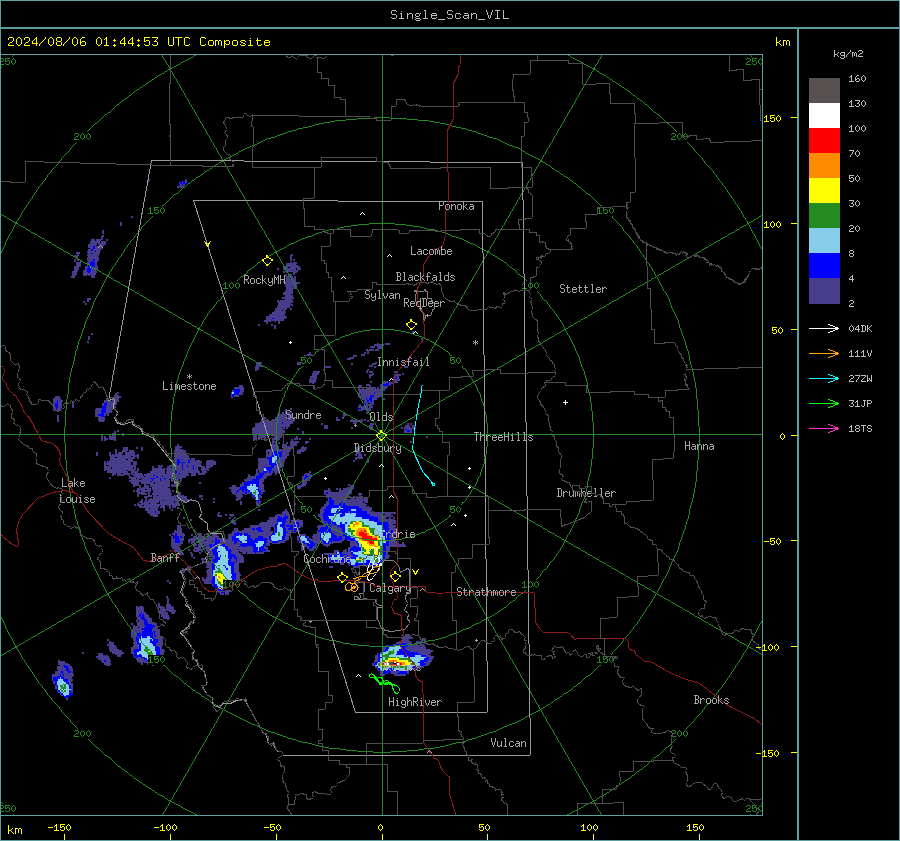Click the magenta 18TS arrow in legend
This screenshot has height=841, width=900.
click(824, 428)
